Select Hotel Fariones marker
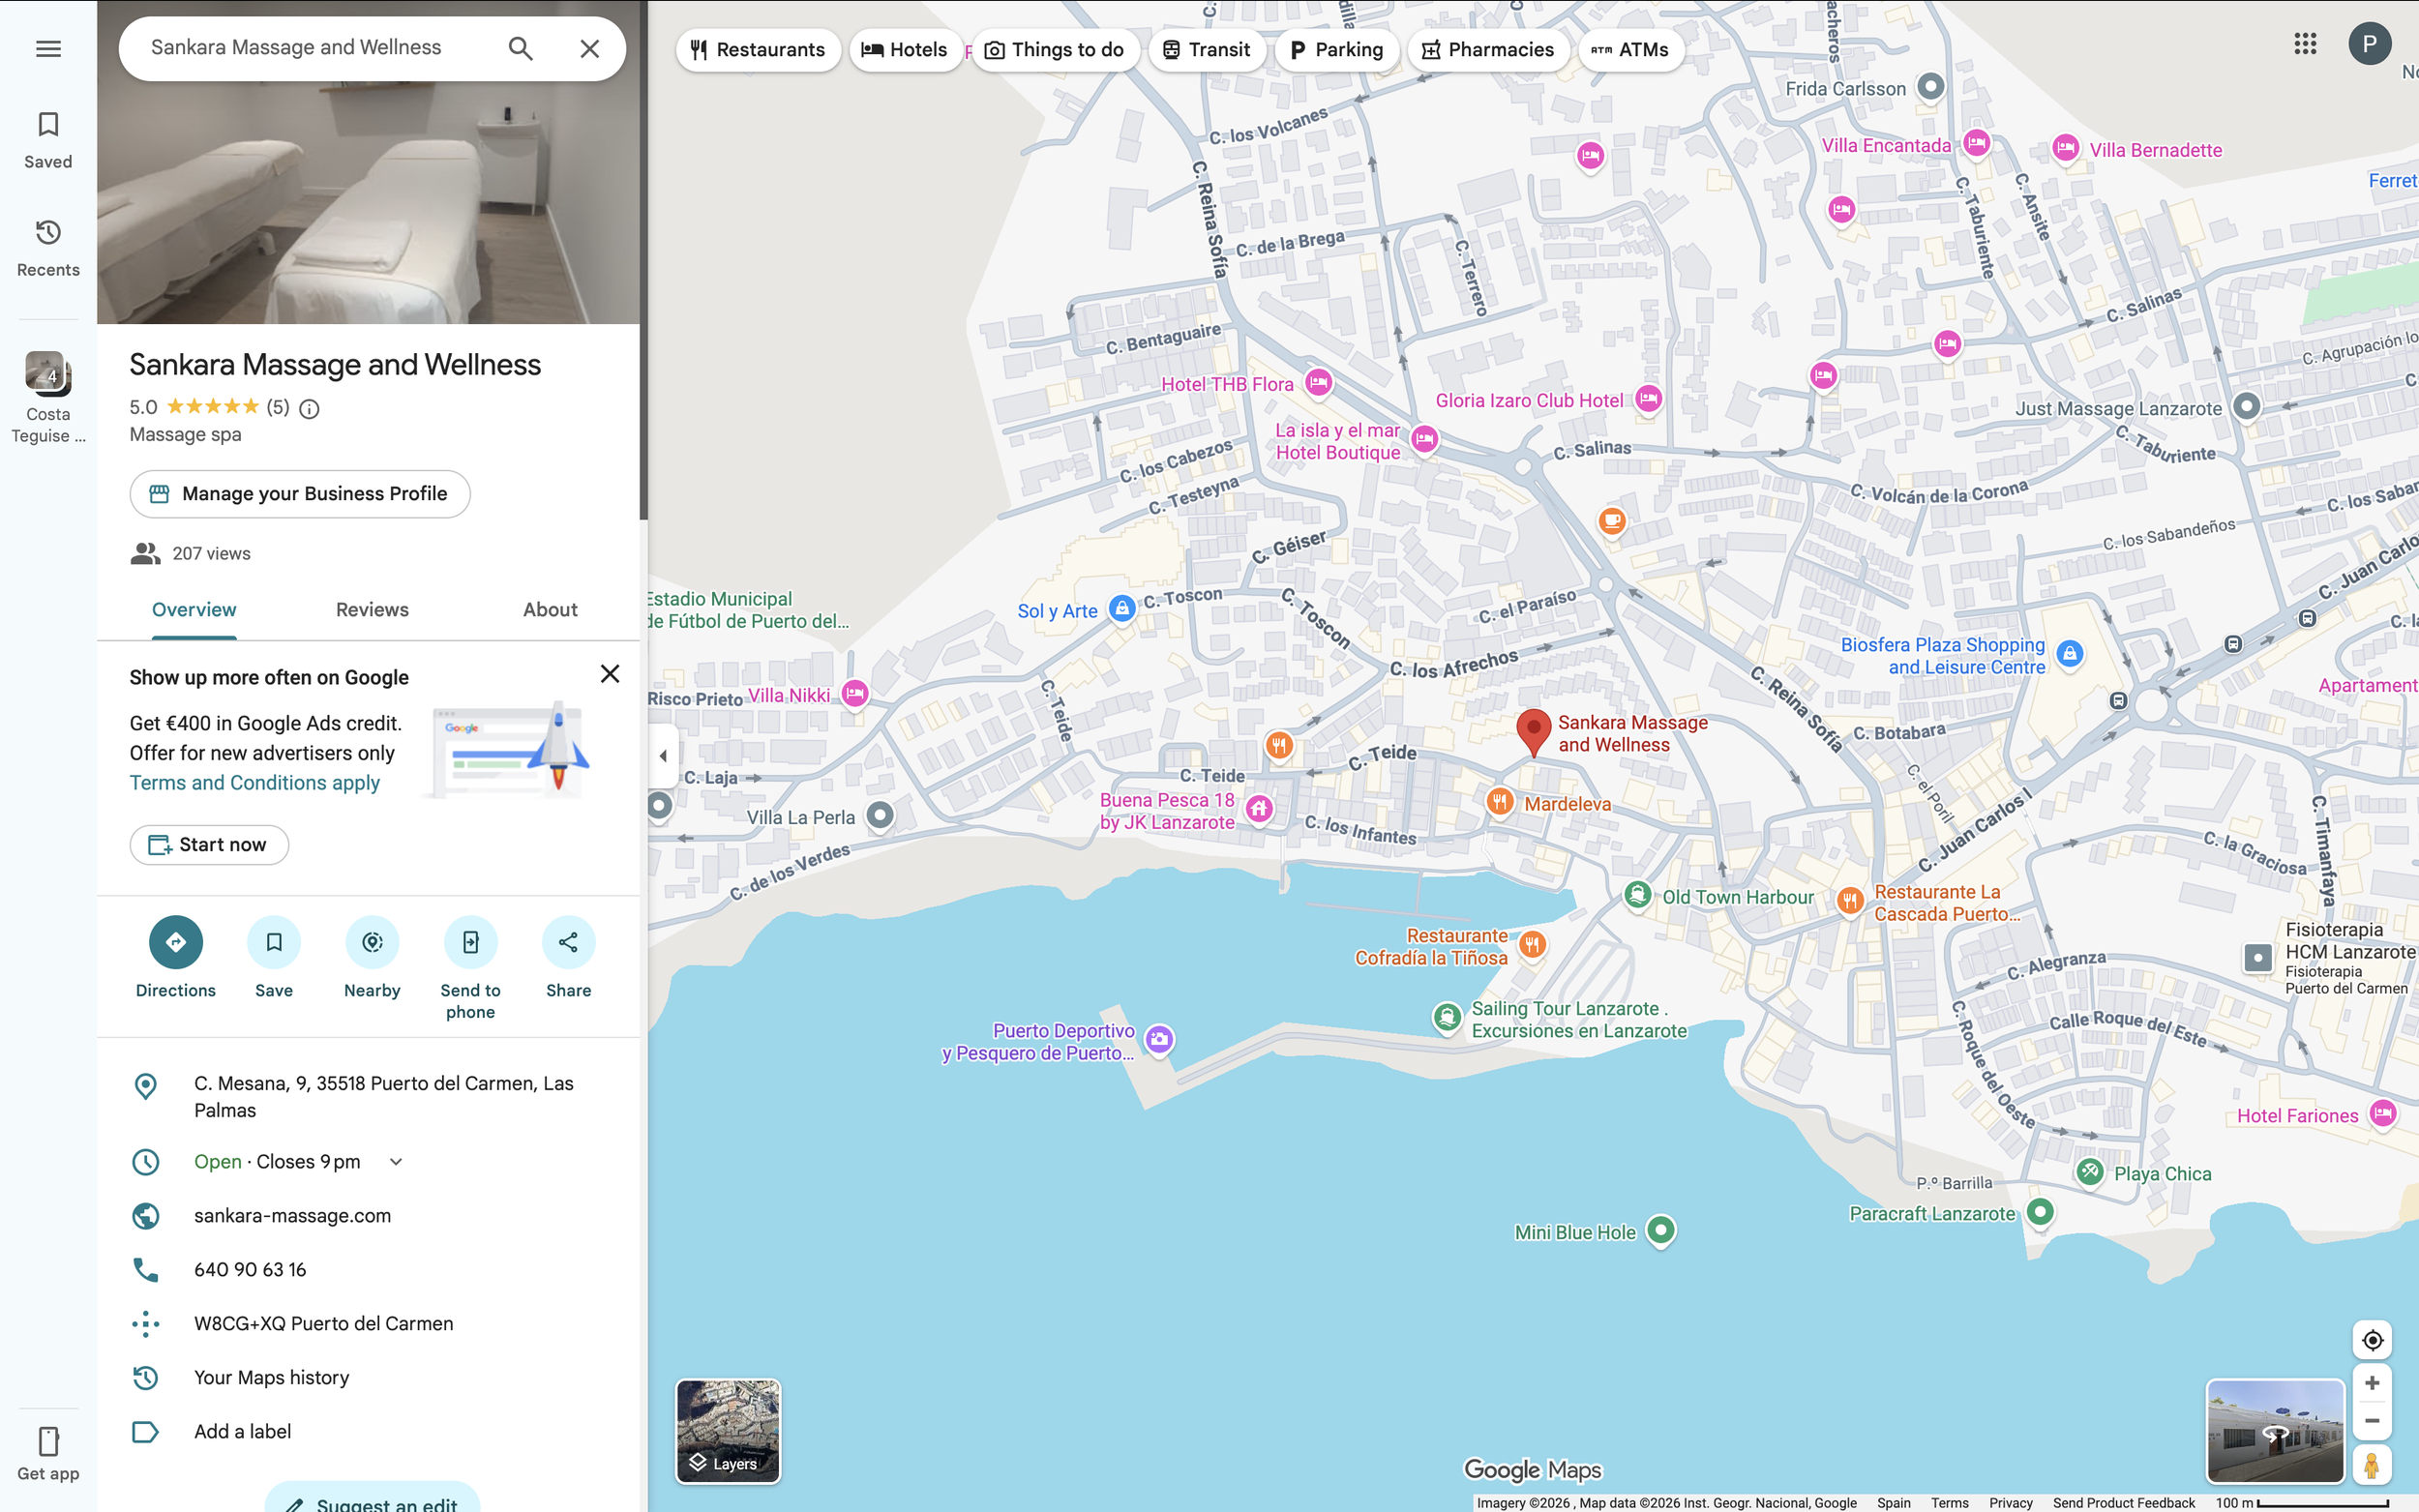2419x1512 pixels. tap(2383, 1113)
